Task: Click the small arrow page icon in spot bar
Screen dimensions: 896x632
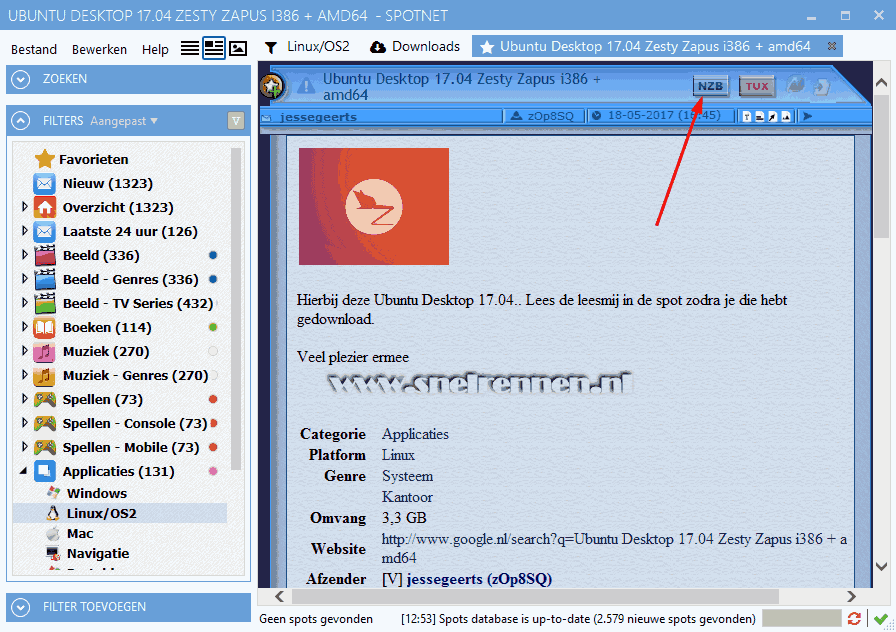Action: pos(773,117)
